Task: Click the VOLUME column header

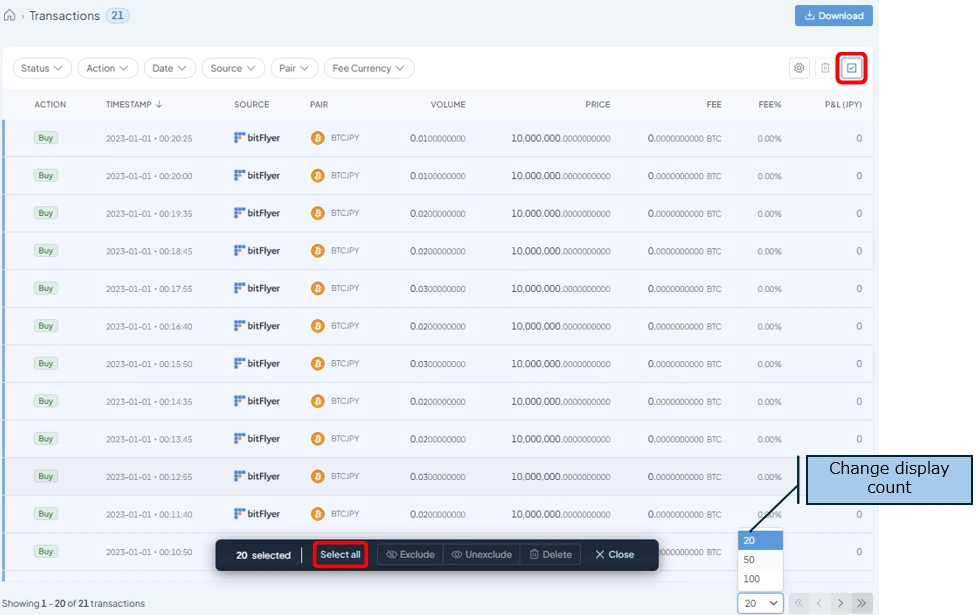Action: (x=448, y=104)
